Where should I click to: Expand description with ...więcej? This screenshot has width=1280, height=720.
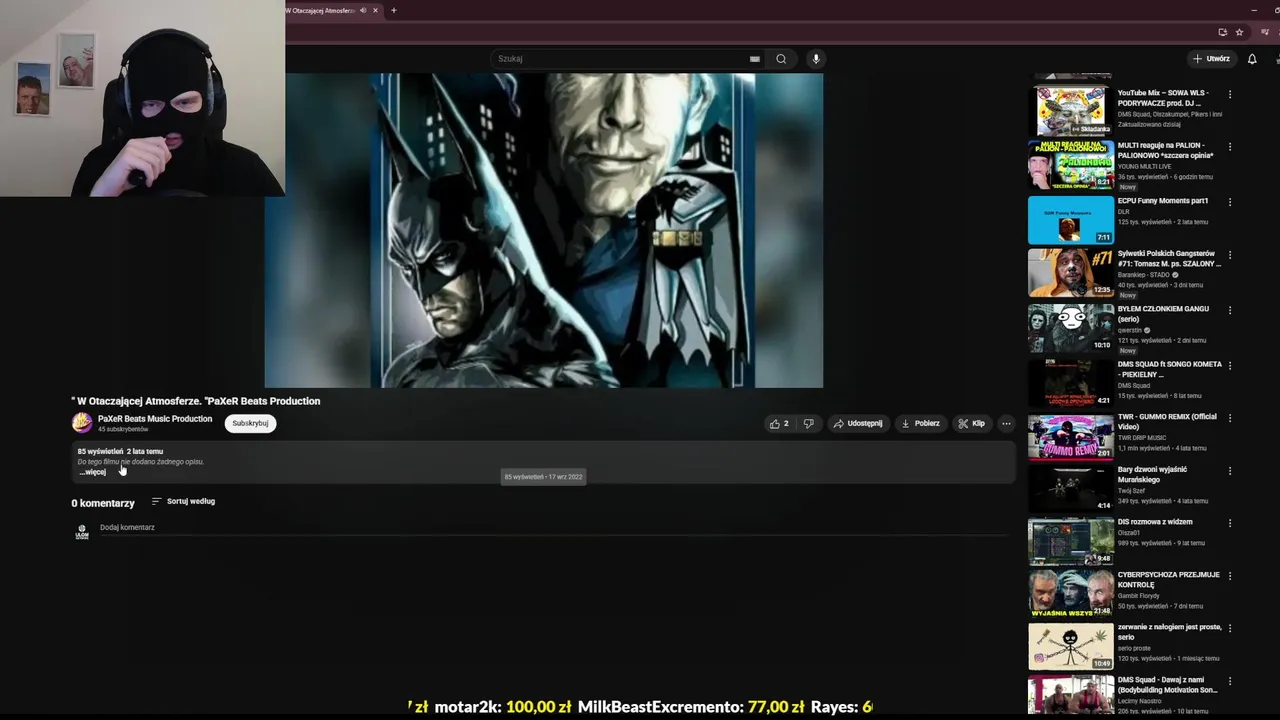(93, 472)
